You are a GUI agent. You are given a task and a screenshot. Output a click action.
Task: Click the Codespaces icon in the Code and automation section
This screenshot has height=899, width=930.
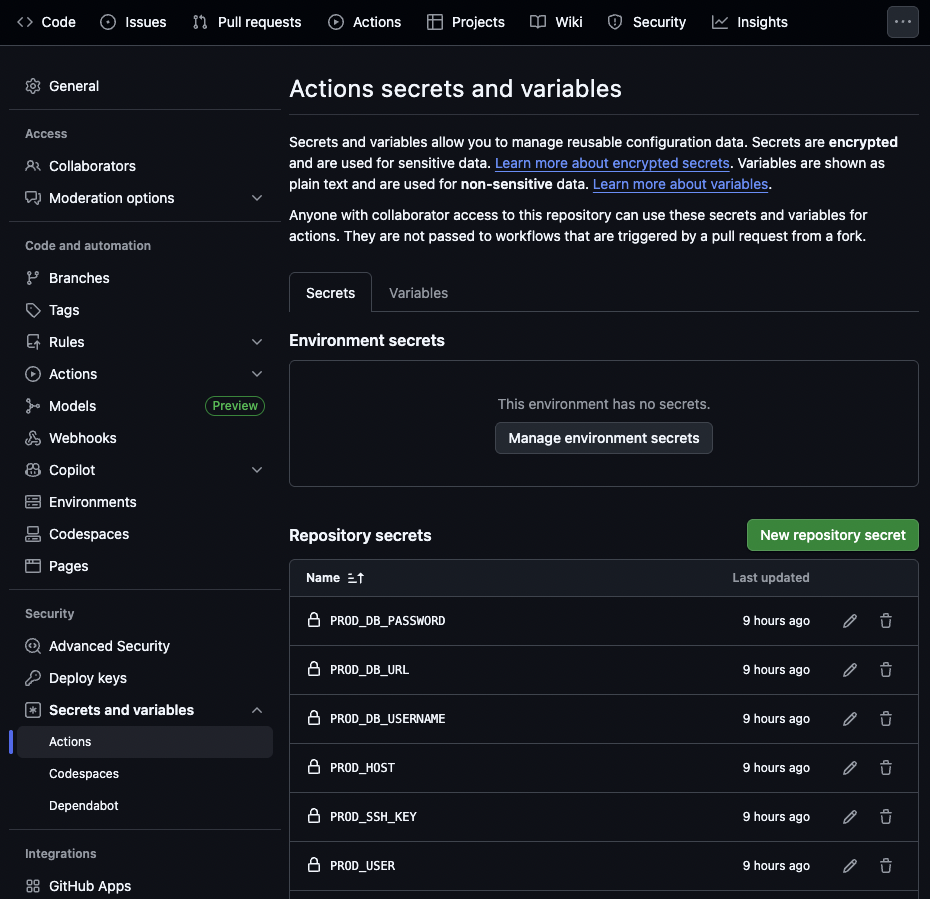click(33, 534)
